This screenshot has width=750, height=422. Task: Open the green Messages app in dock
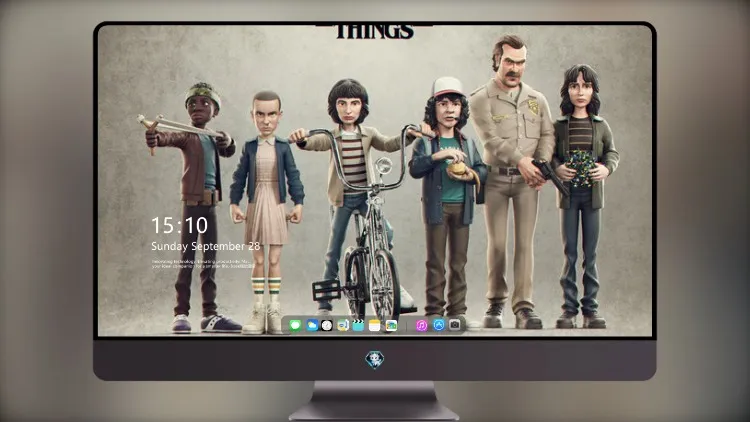pyautogui.click(x=296, y=325)
